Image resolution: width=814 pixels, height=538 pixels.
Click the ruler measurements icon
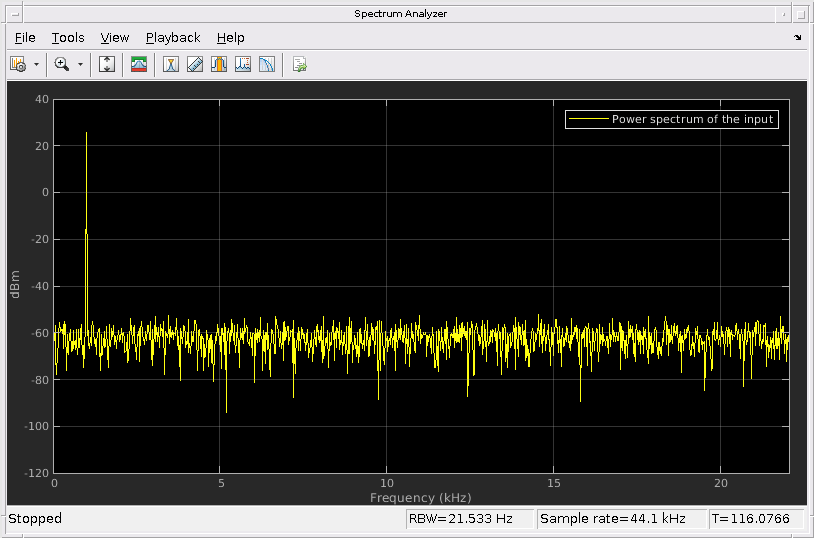195,64
